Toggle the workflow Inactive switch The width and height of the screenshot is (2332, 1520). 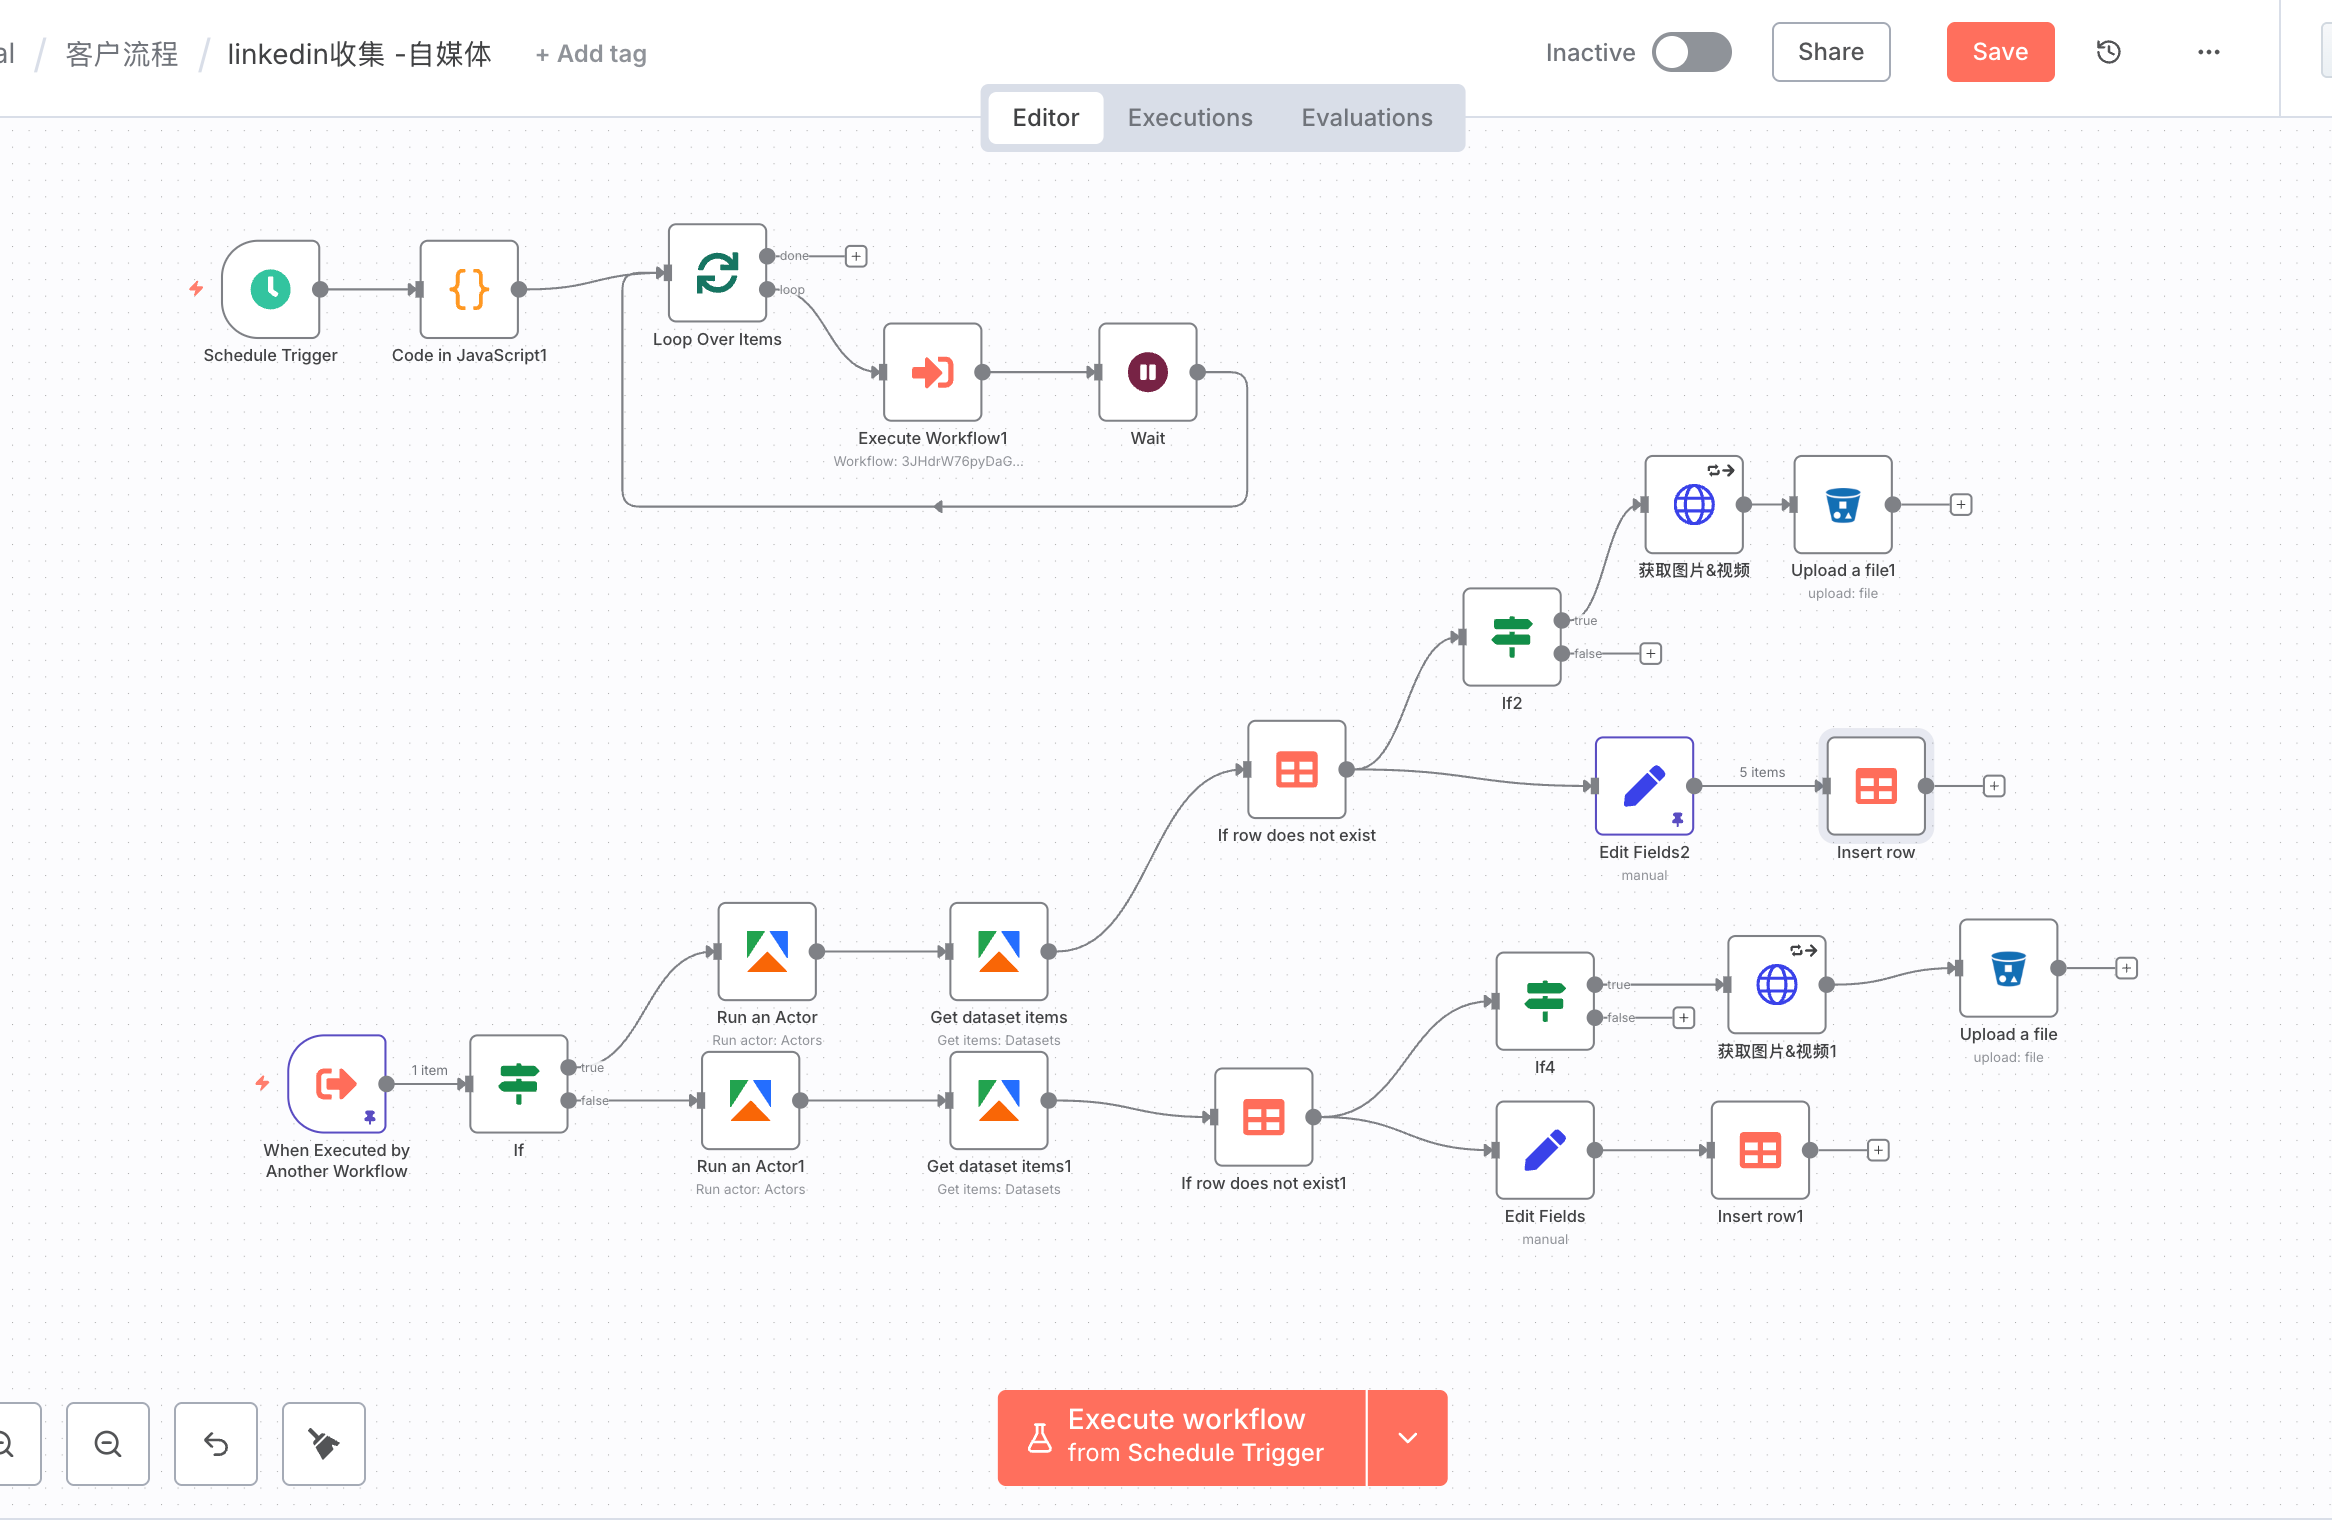(x=1691, y=52)
